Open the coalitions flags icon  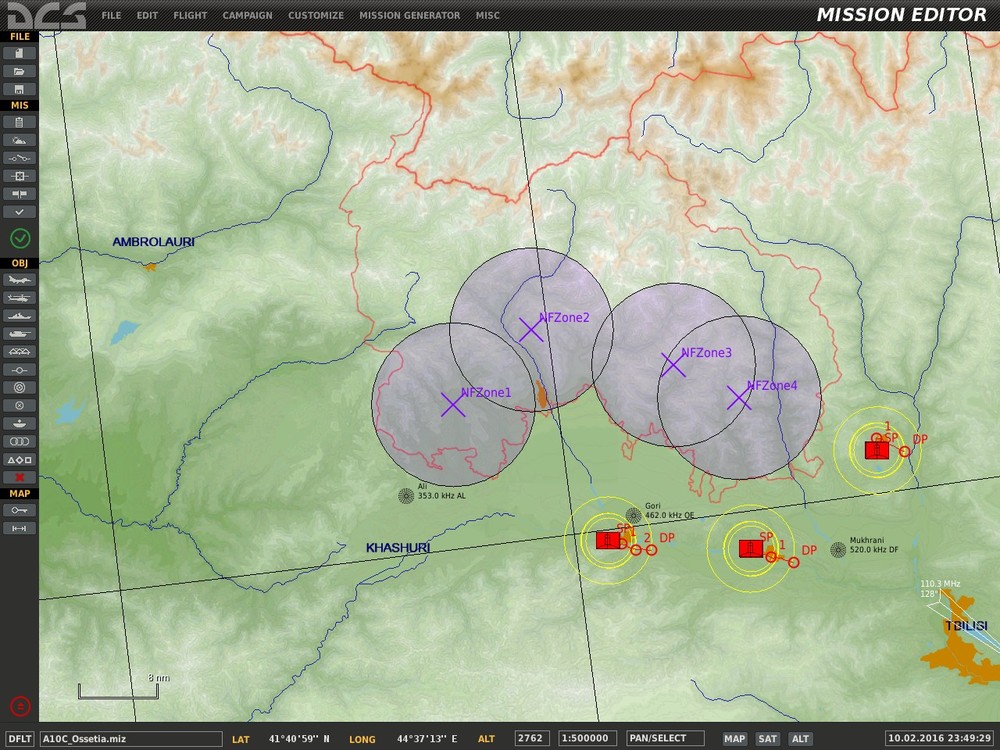(19, 194)
